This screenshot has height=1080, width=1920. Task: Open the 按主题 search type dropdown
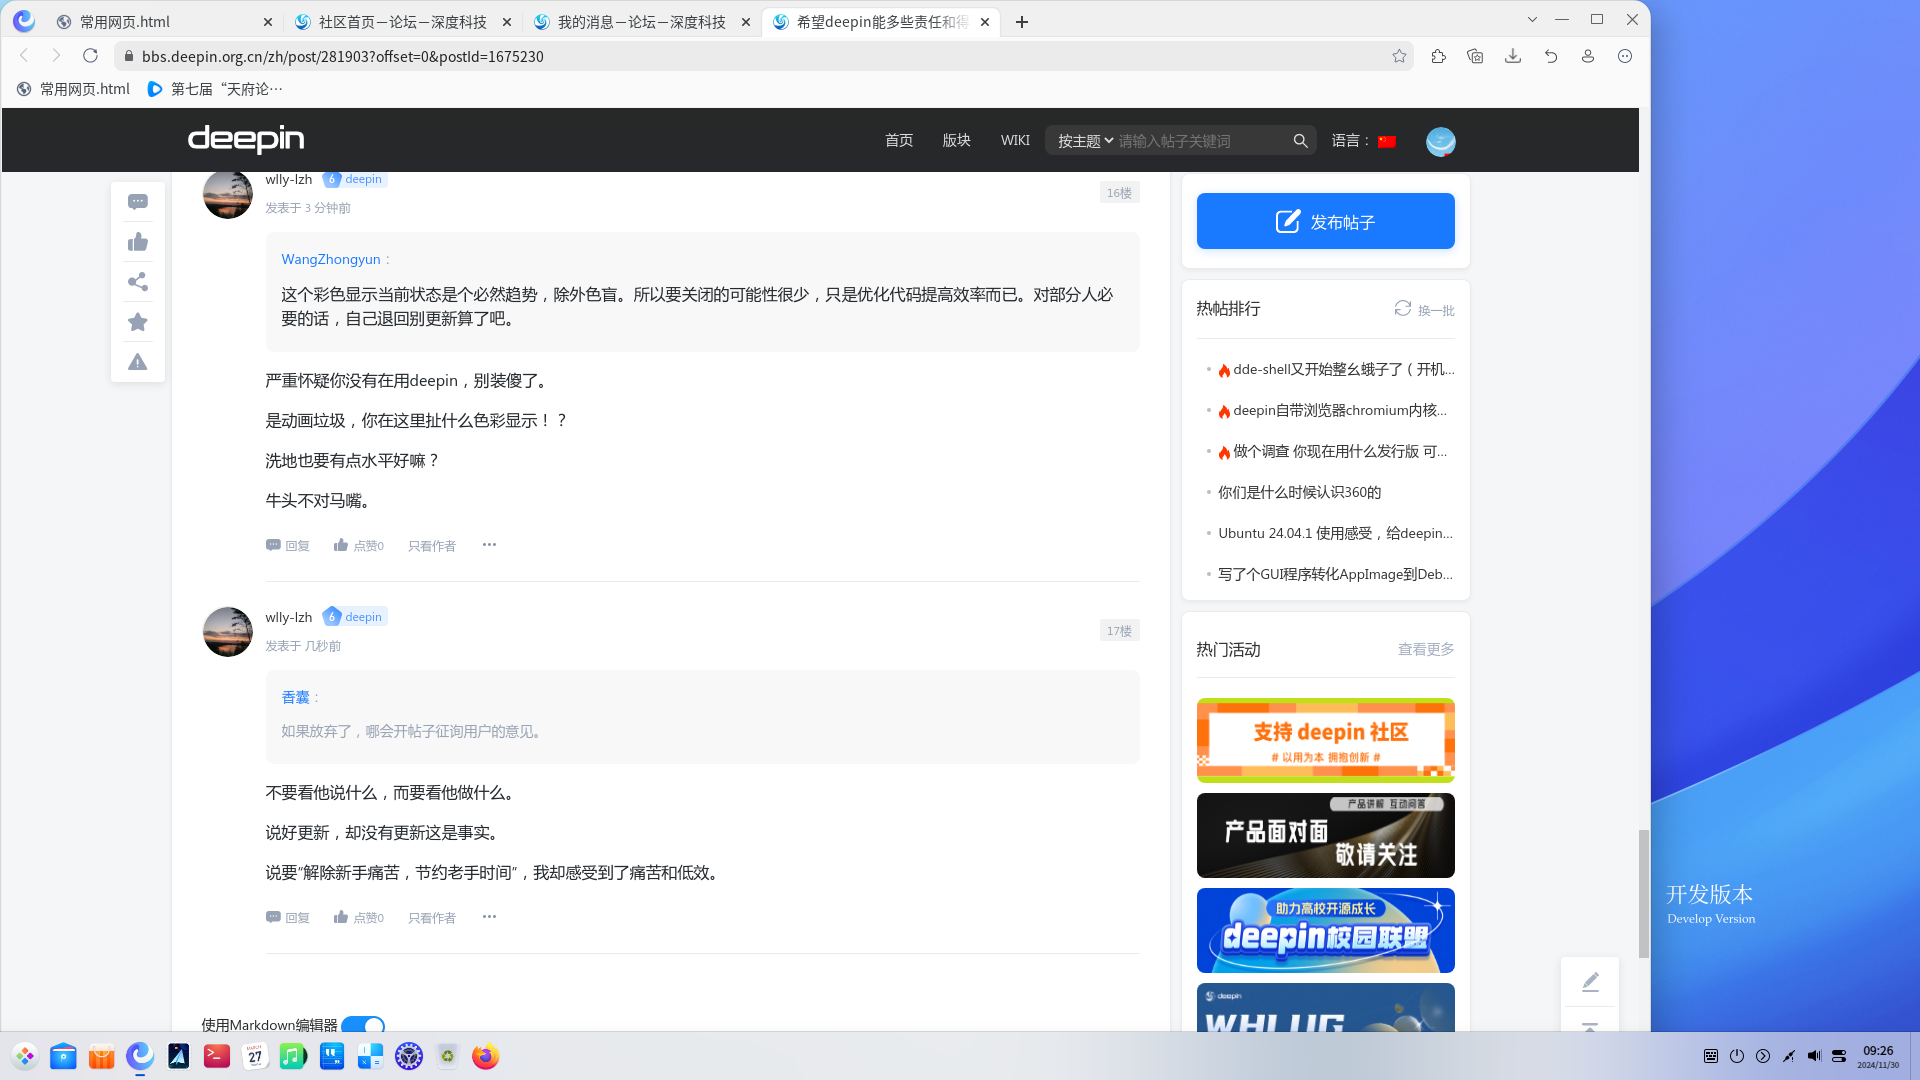click(1085, 141)
